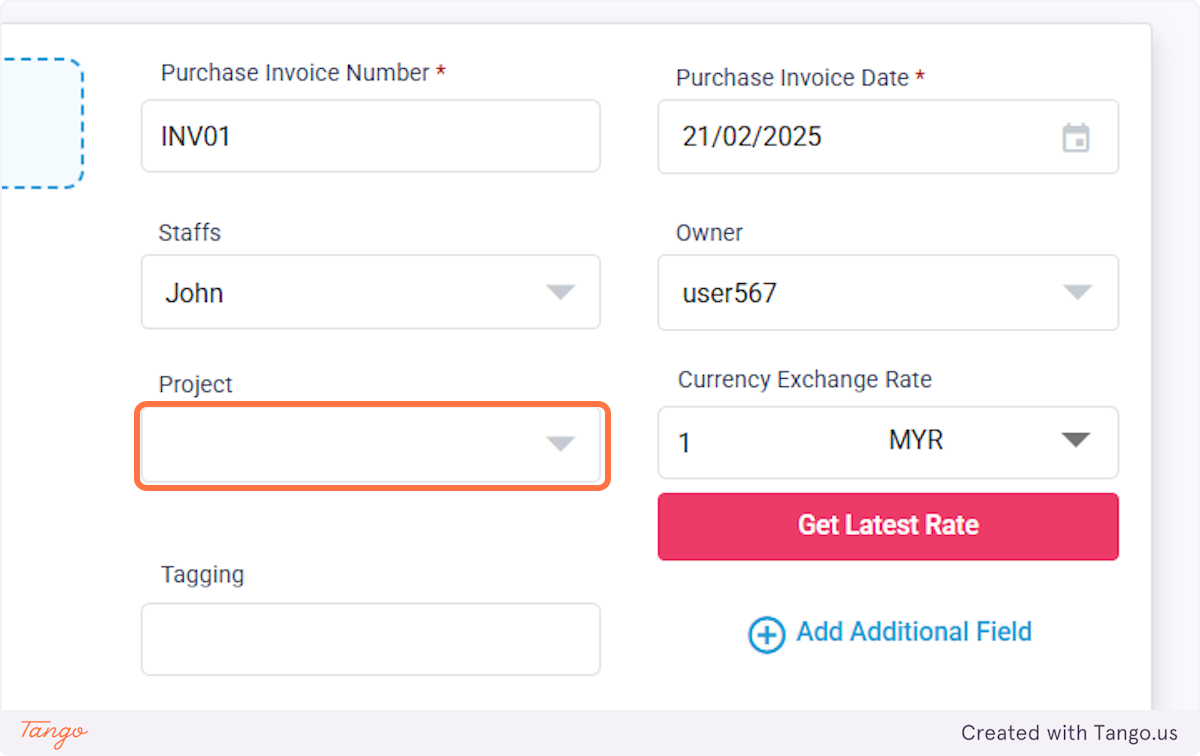Click the plus circle icon for additional field

point(767,634)
